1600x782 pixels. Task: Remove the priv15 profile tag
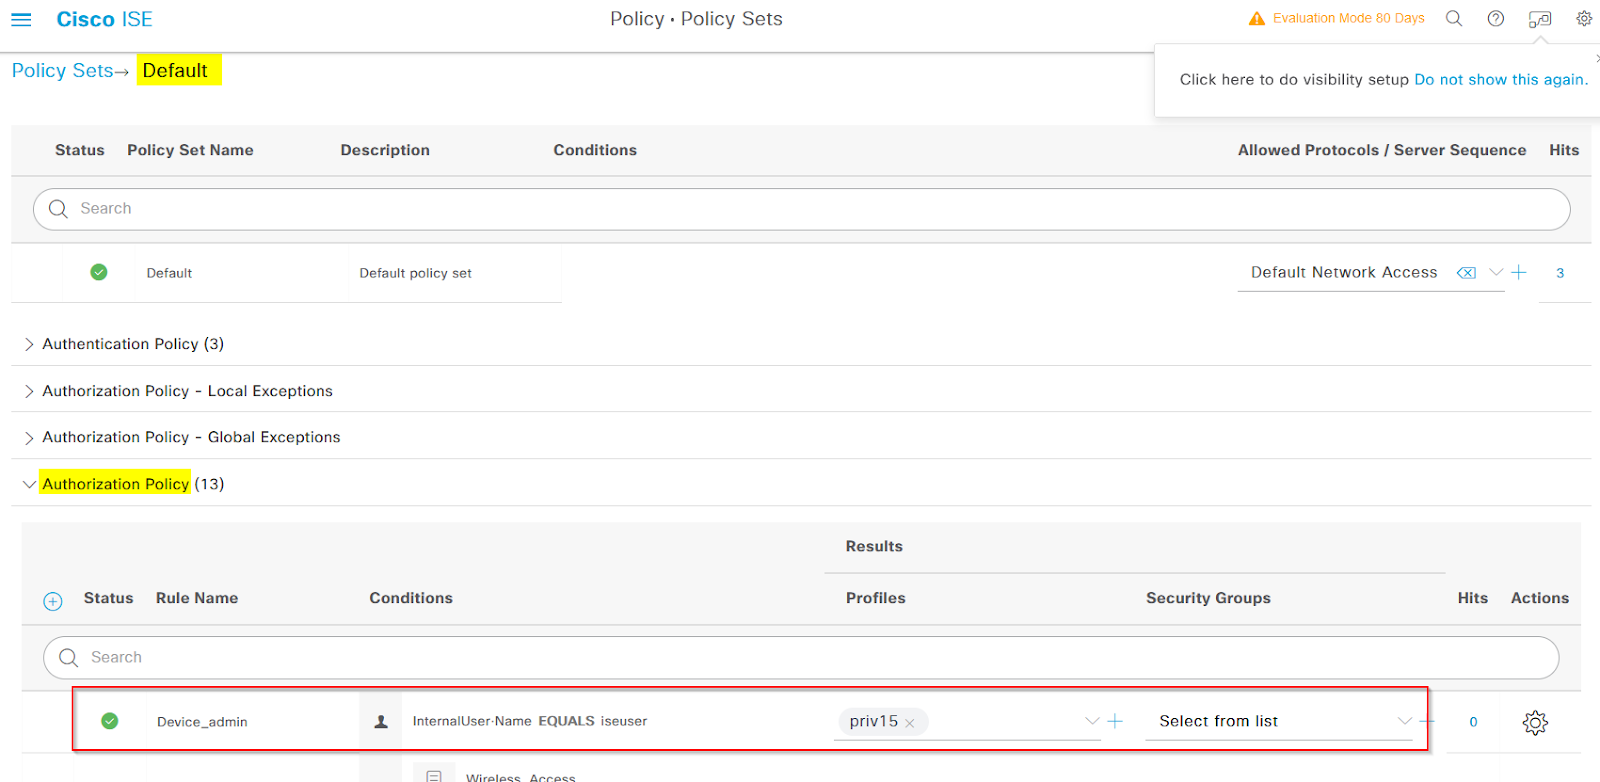click(910, 724)
